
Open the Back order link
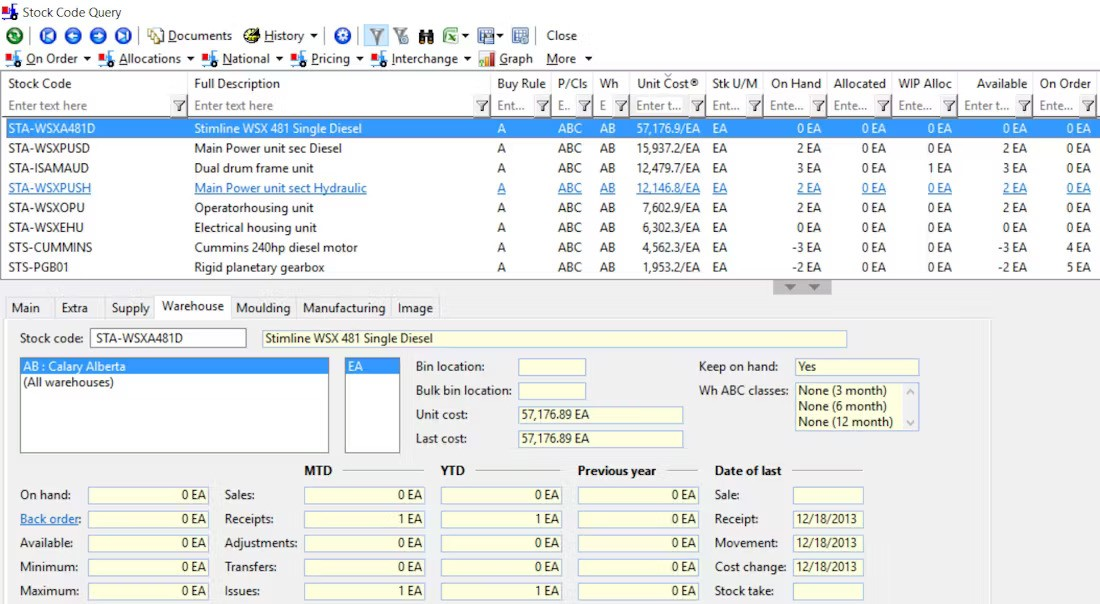(x=49, y=519)
